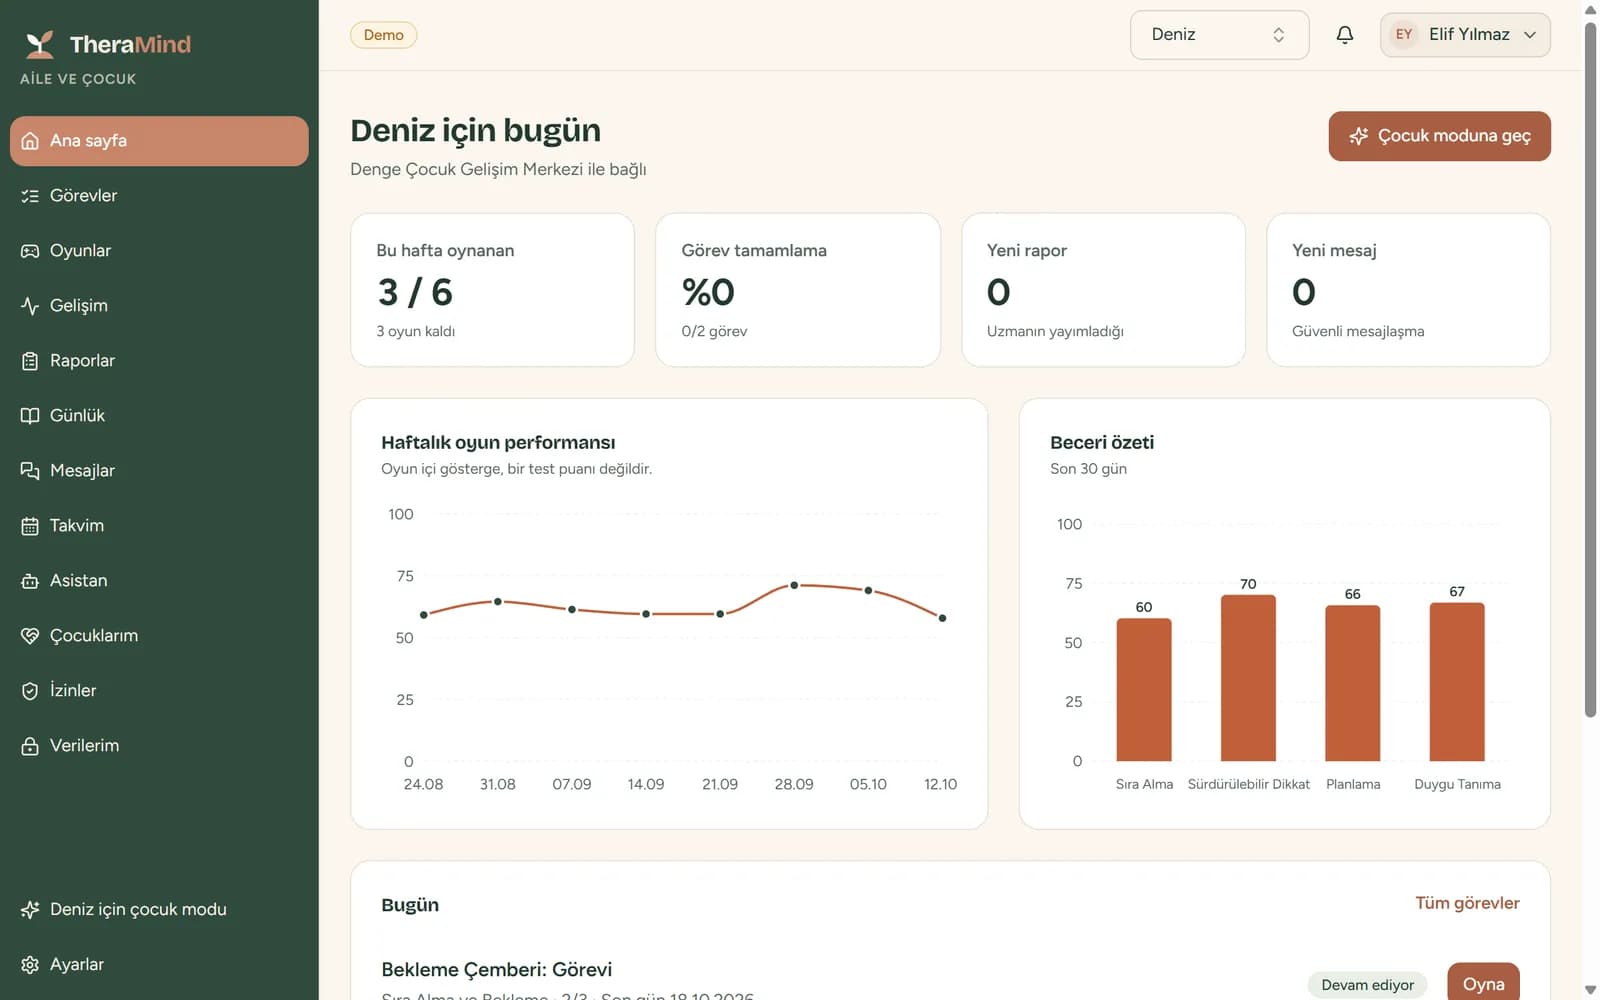Click the gamepad icon beside Oyunlar
1600x1000 pixels.
[x=30, y=251]
